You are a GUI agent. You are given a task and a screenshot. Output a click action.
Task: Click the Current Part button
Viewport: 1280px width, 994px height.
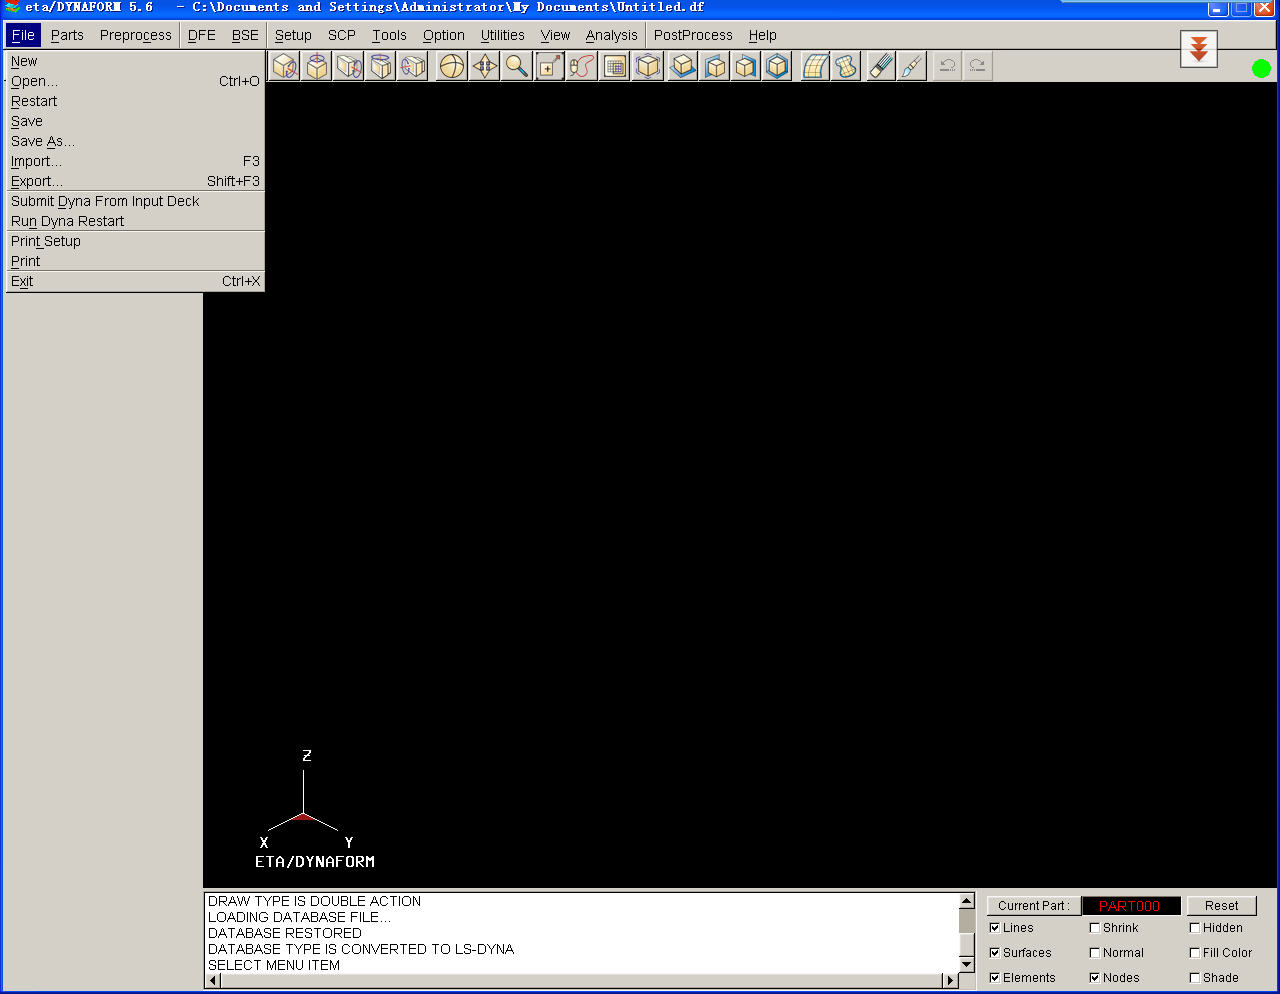tap(1033, 906)
